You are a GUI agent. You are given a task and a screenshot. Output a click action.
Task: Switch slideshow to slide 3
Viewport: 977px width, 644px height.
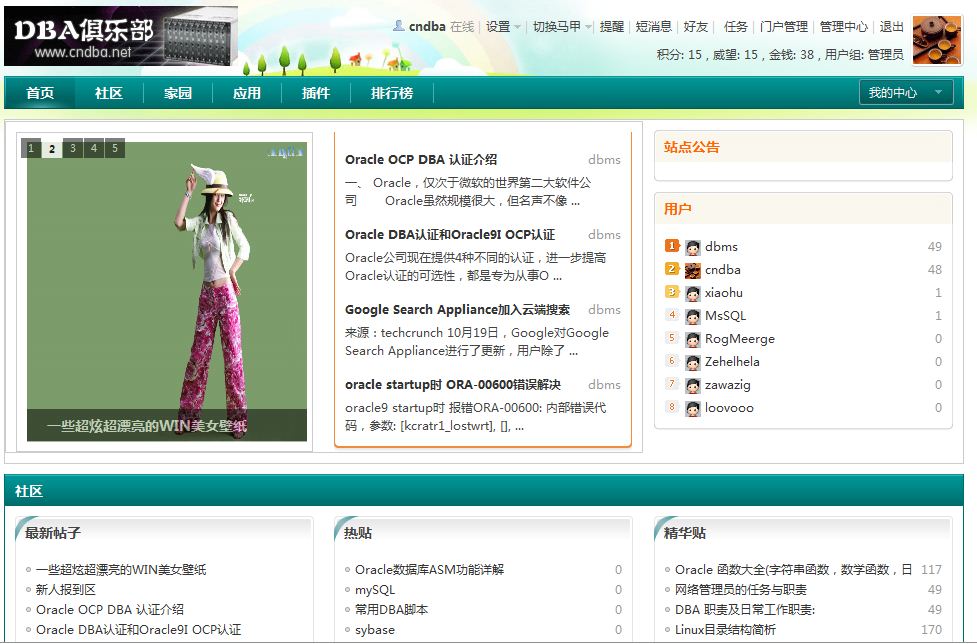tap(74, 149)
